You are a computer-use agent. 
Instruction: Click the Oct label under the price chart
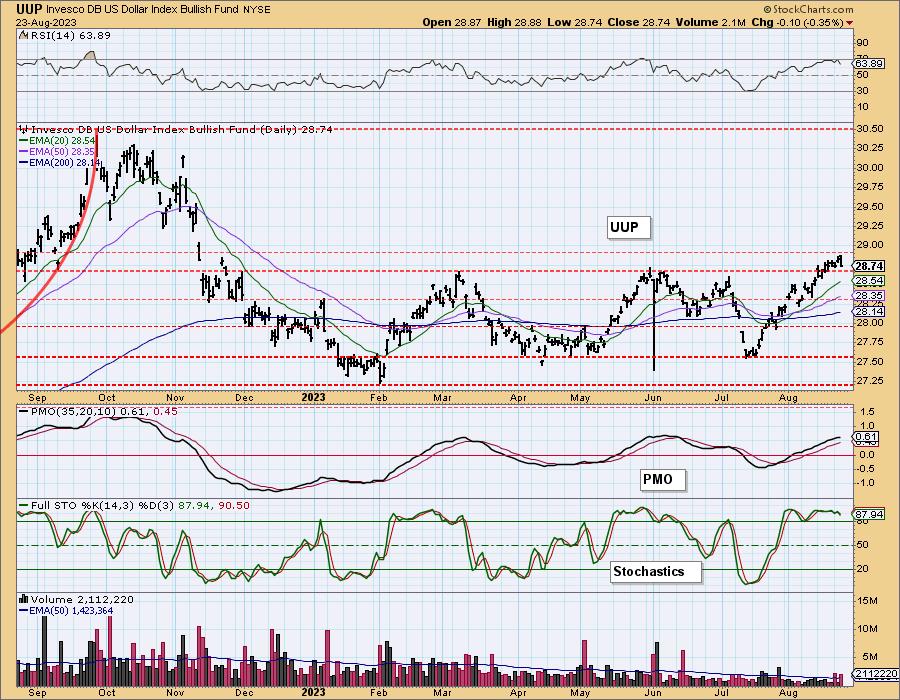point(106,398)
